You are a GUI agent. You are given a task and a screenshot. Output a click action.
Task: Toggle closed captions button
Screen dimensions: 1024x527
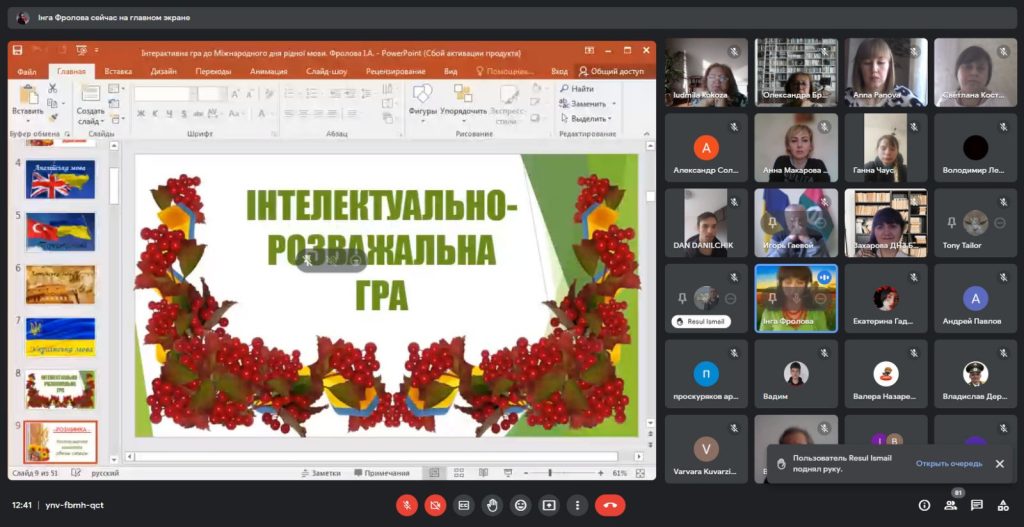pyautogui.click(x=463, y=505)
